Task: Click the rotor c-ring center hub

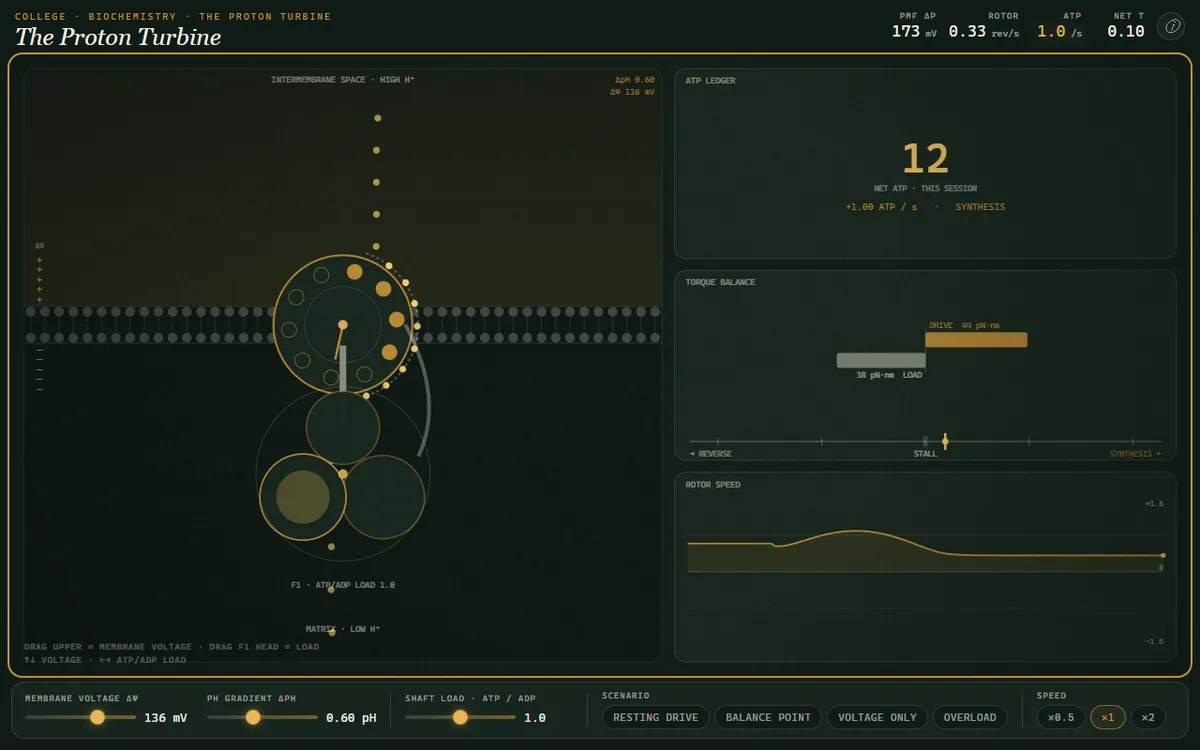Action: click(343, 325)
